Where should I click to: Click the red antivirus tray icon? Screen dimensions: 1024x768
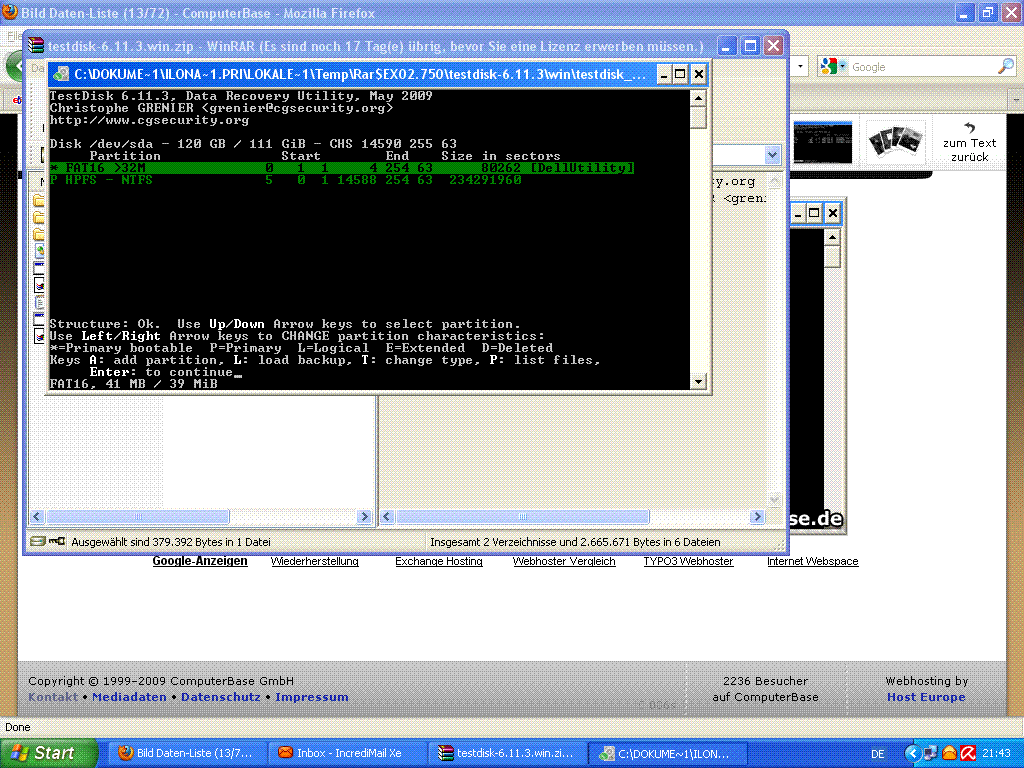[x=968, y=753]
